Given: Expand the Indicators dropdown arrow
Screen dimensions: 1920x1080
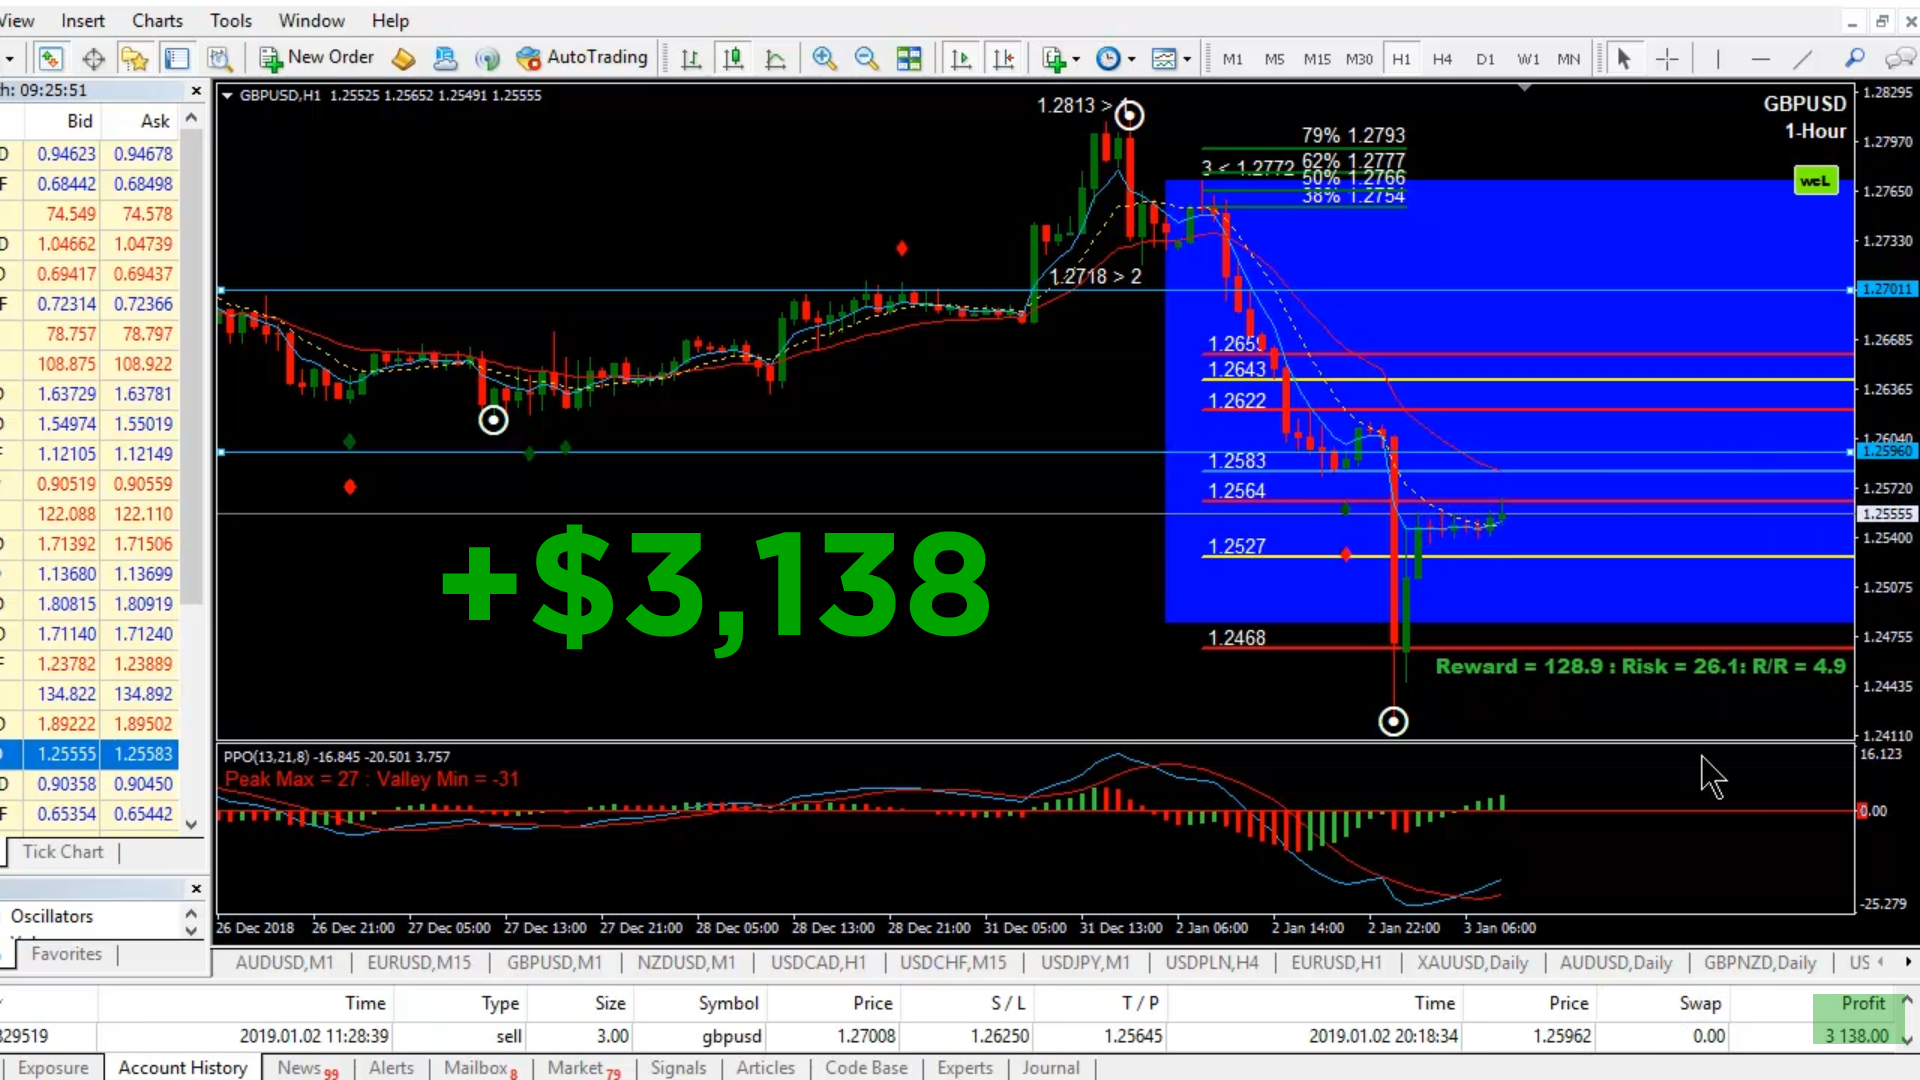Looking at the screenshot, I should (x=1076, y=59).
